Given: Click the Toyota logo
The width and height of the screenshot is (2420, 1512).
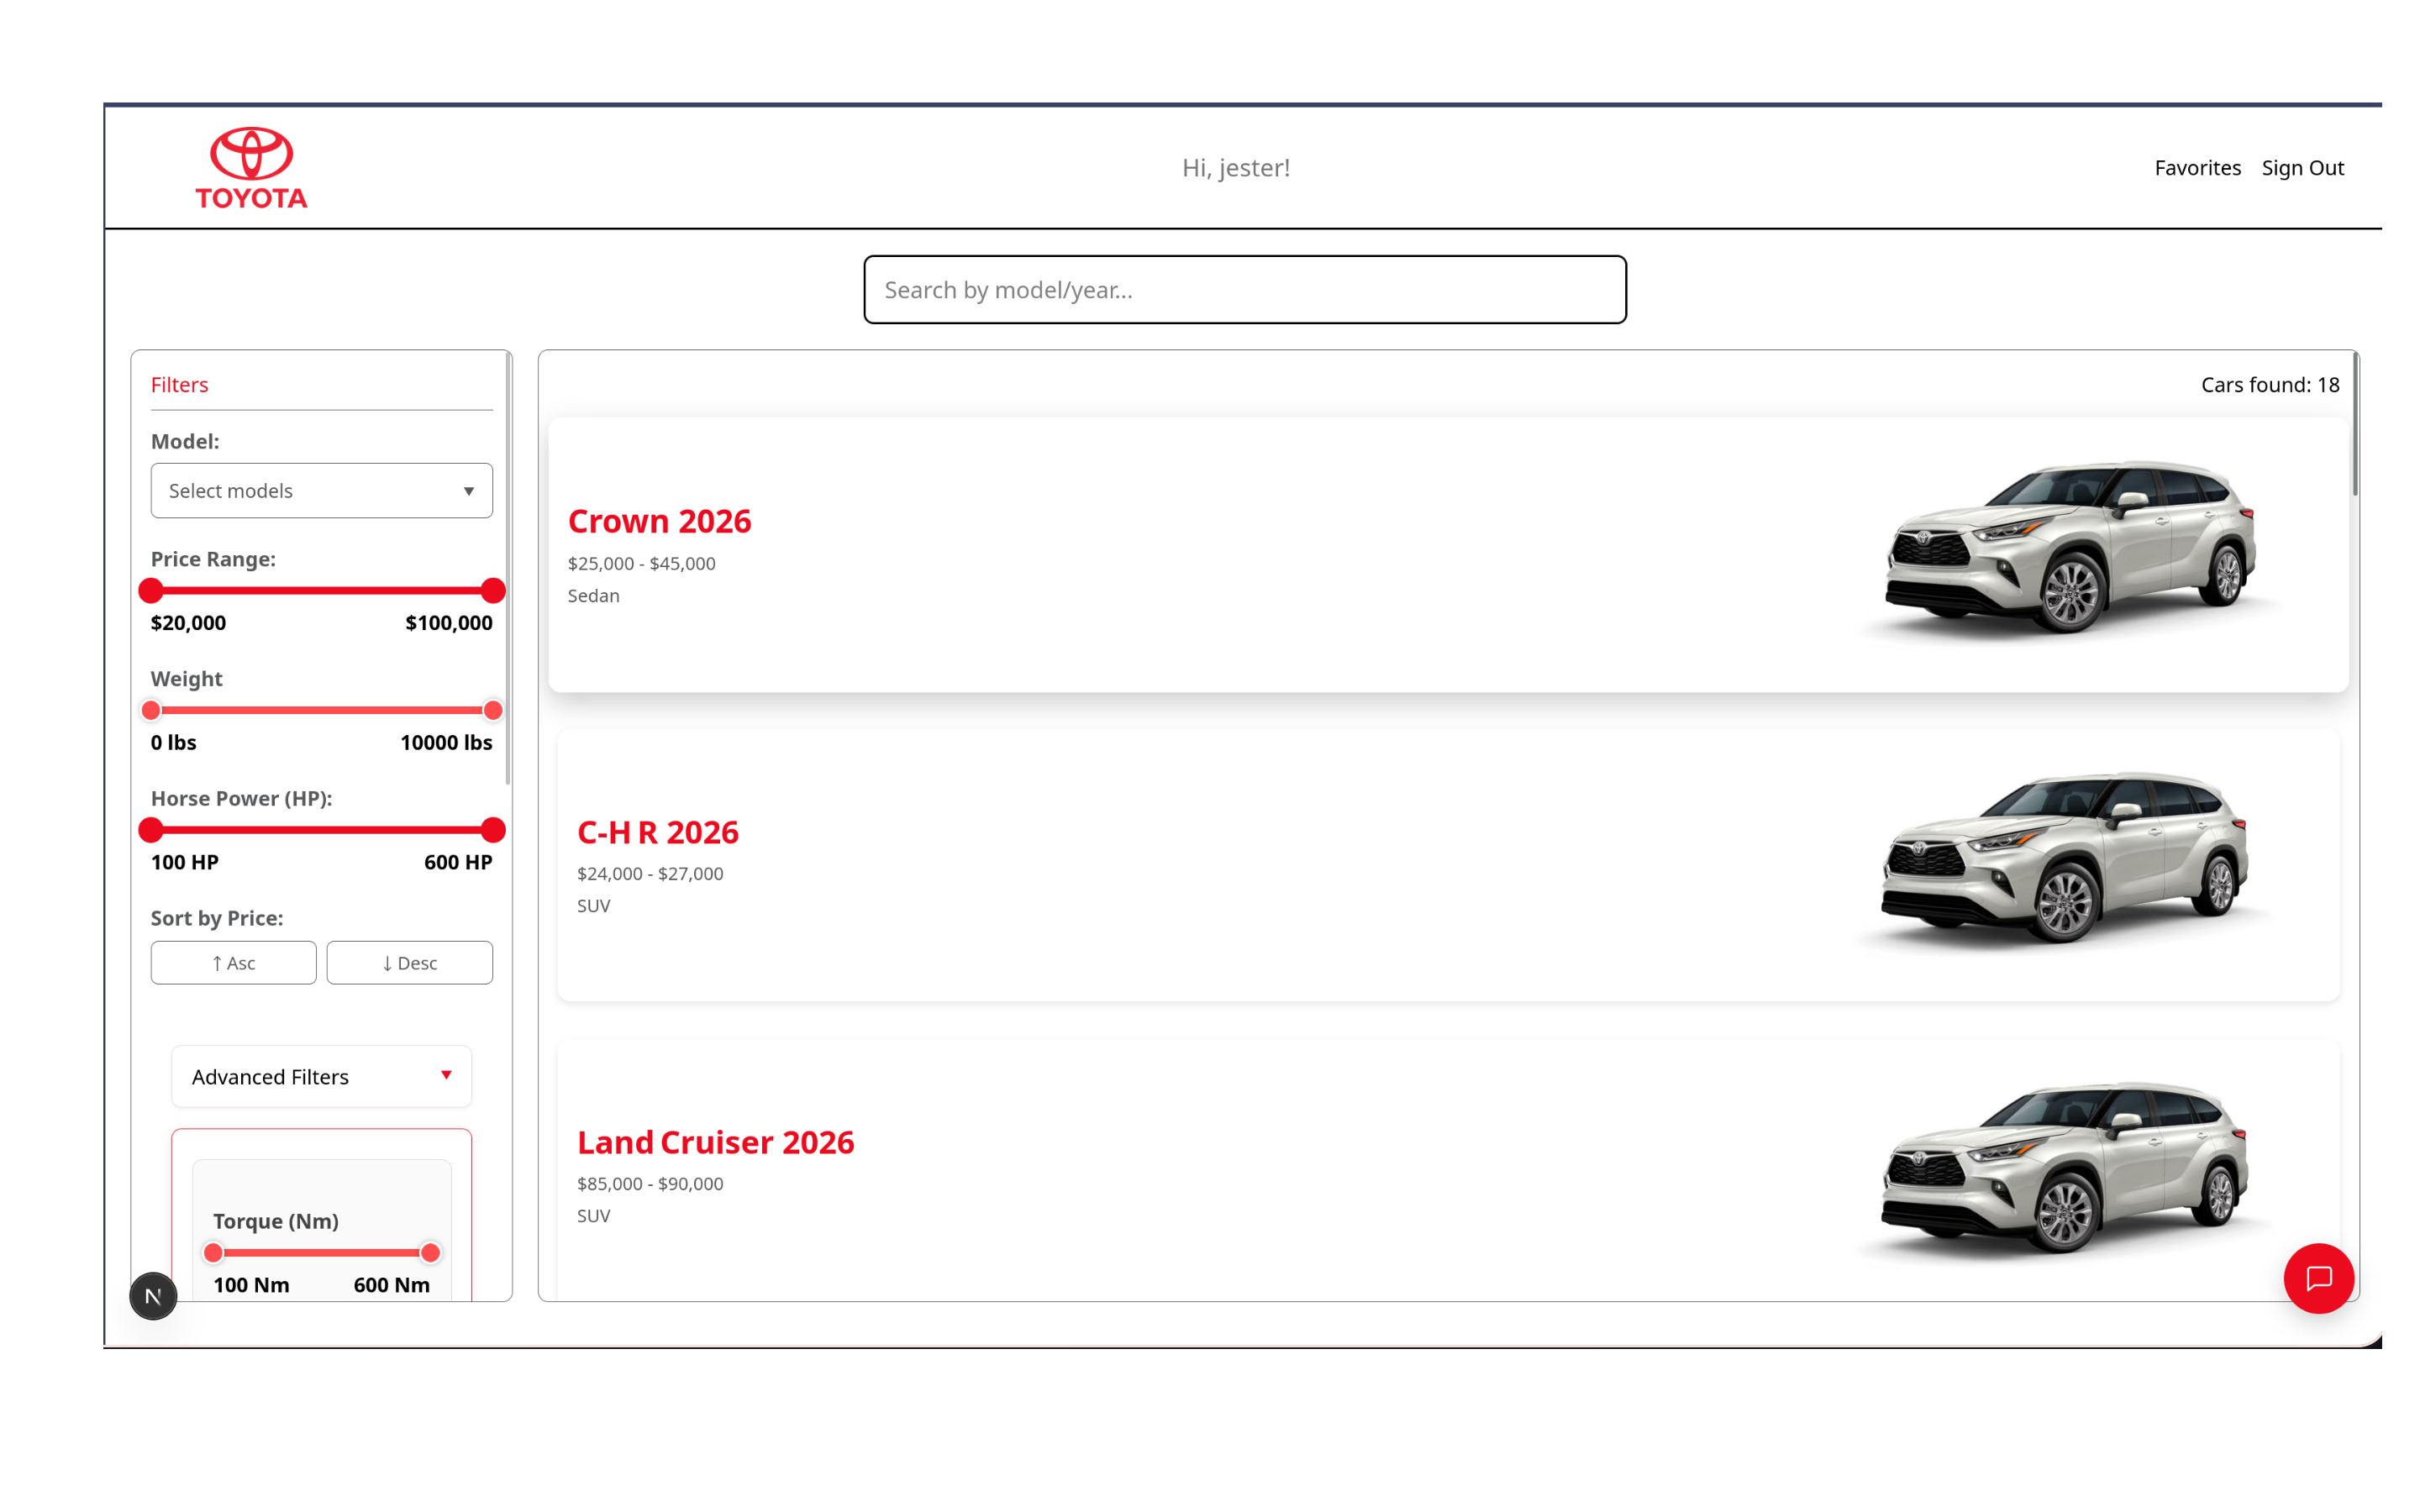Looking at the screenshot, I should [251, 168].
